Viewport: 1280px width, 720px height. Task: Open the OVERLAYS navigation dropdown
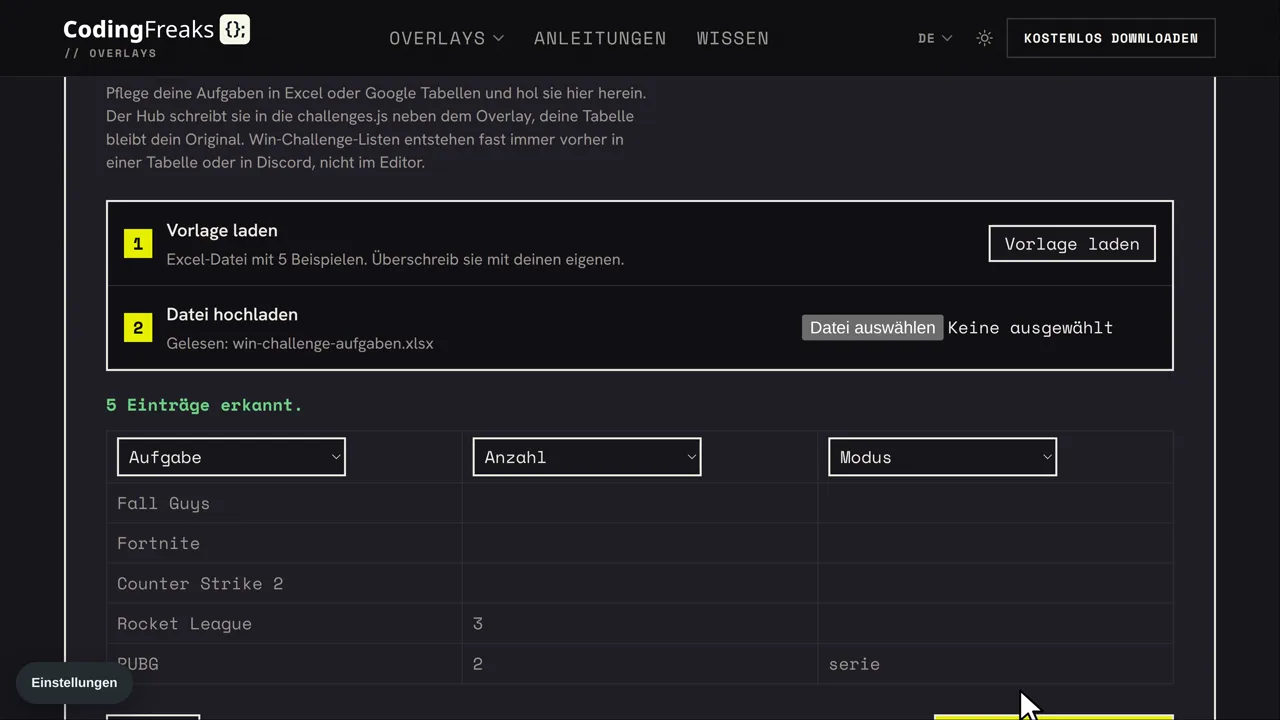[x=447, y=38]
